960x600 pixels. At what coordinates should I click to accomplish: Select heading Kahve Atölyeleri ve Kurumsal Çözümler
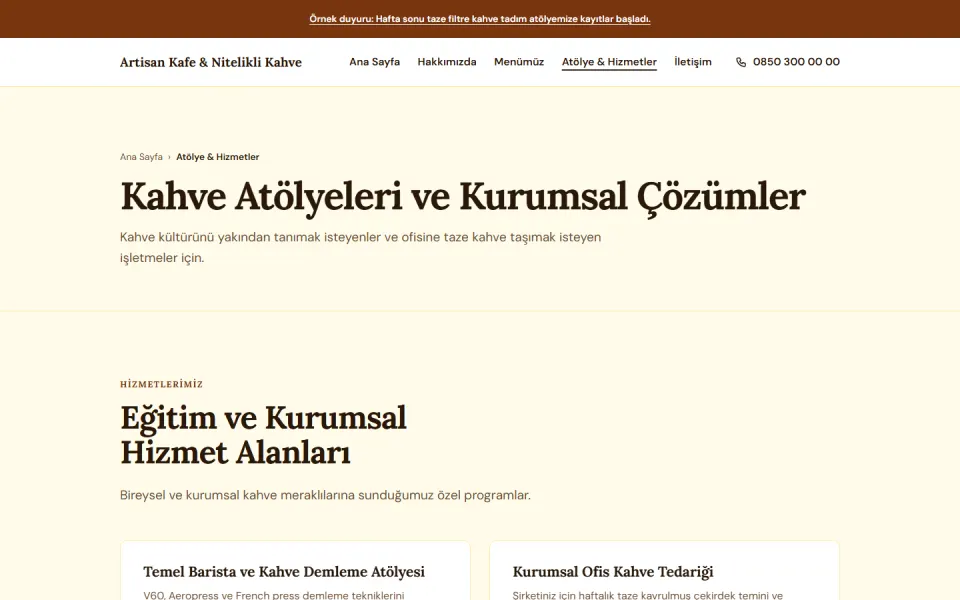[463, 197]
